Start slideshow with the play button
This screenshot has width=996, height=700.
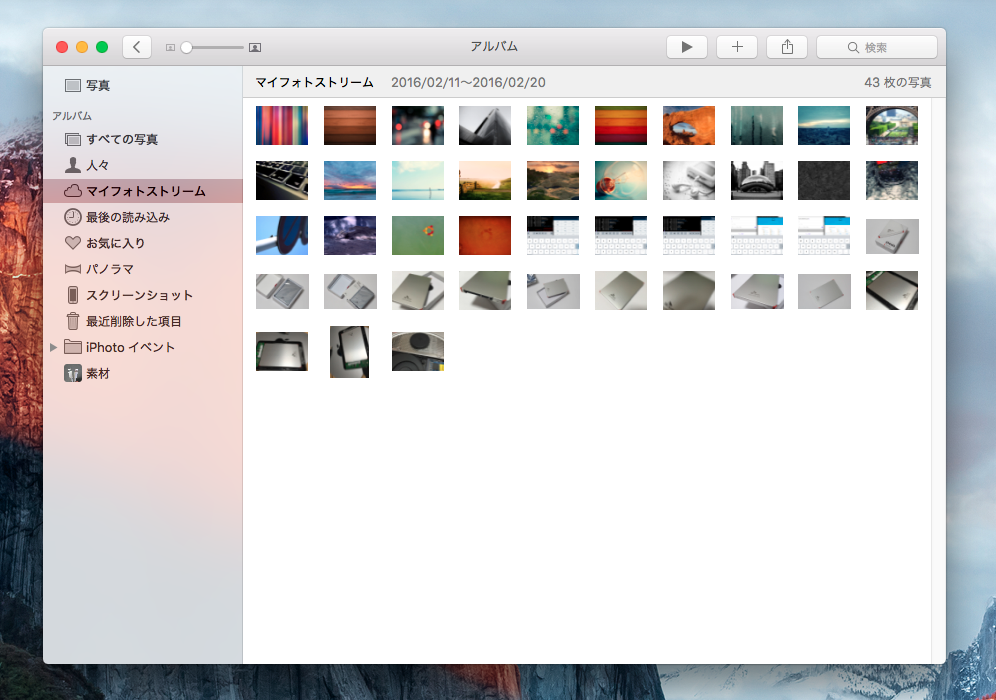(x=686, y=47)
